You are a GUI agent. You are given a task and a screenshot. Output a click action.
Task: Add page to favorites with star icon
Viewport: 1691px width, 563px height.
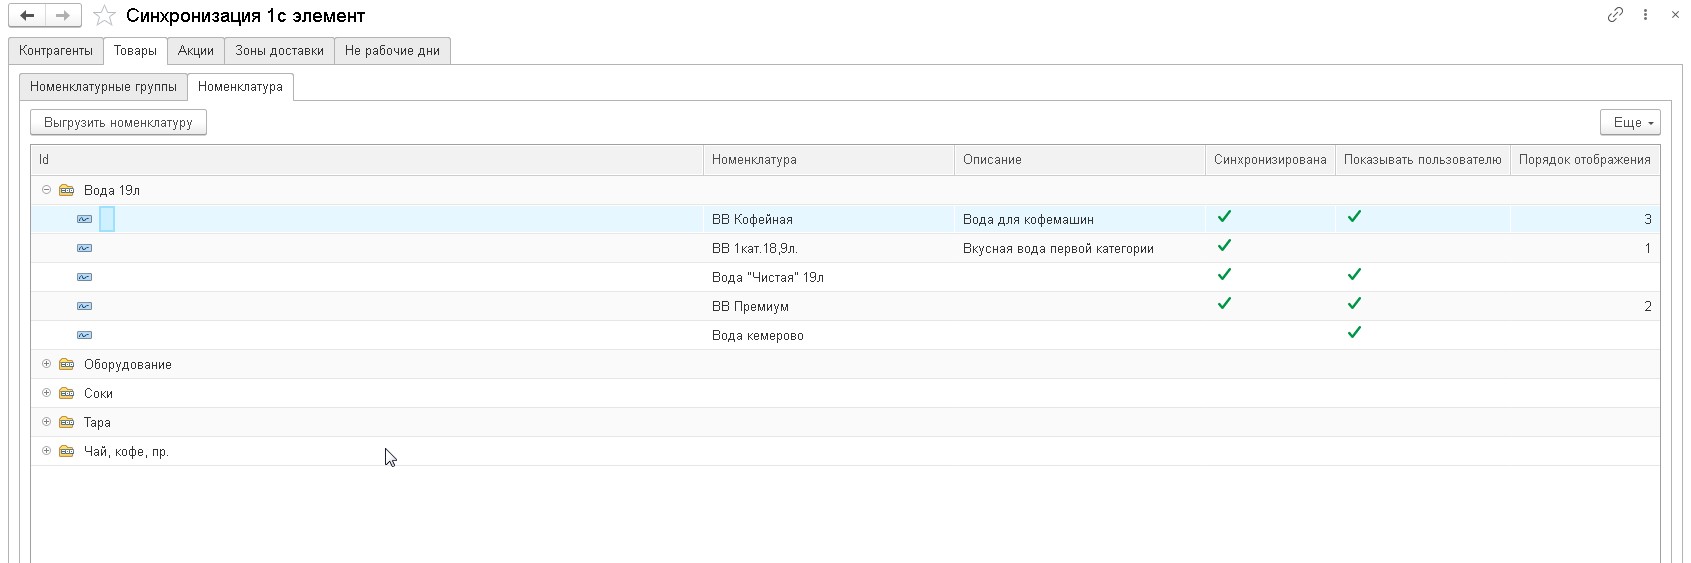coord(104,16)
